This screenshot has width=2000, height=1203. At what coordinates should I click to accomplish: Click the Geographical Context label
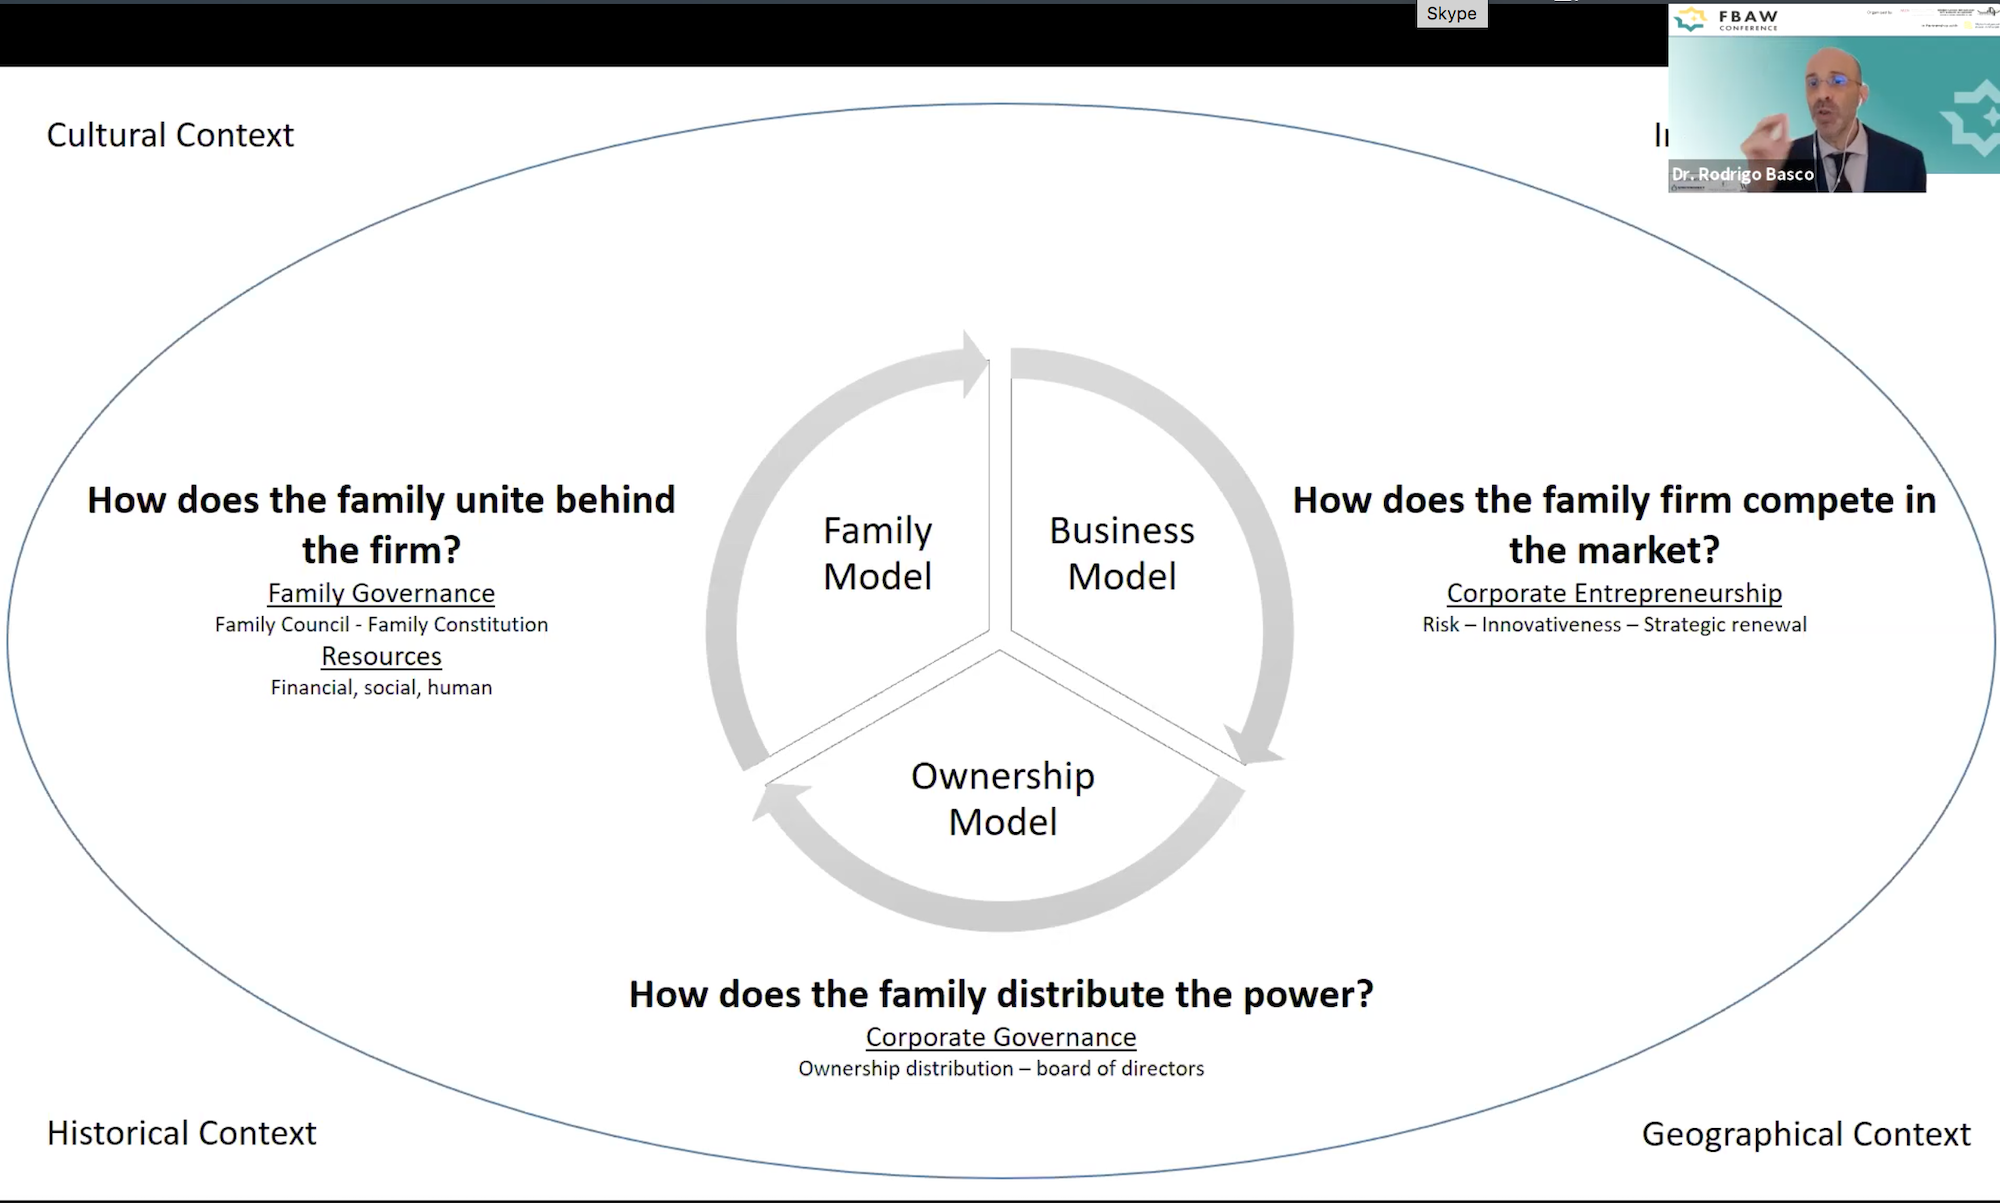pyautogui.click(x=1806, y=1134)
